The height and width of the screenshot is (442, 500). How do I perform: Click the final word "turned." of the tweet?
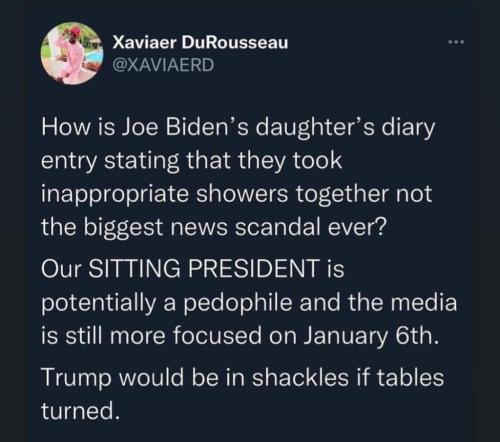[x=80, y=411]
